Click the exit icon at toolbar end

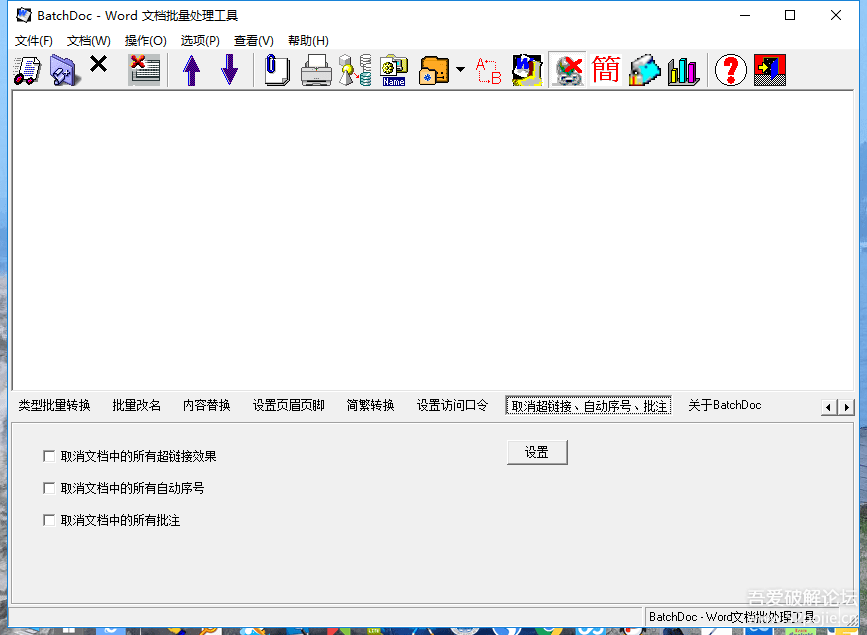(x=770, y=70)
